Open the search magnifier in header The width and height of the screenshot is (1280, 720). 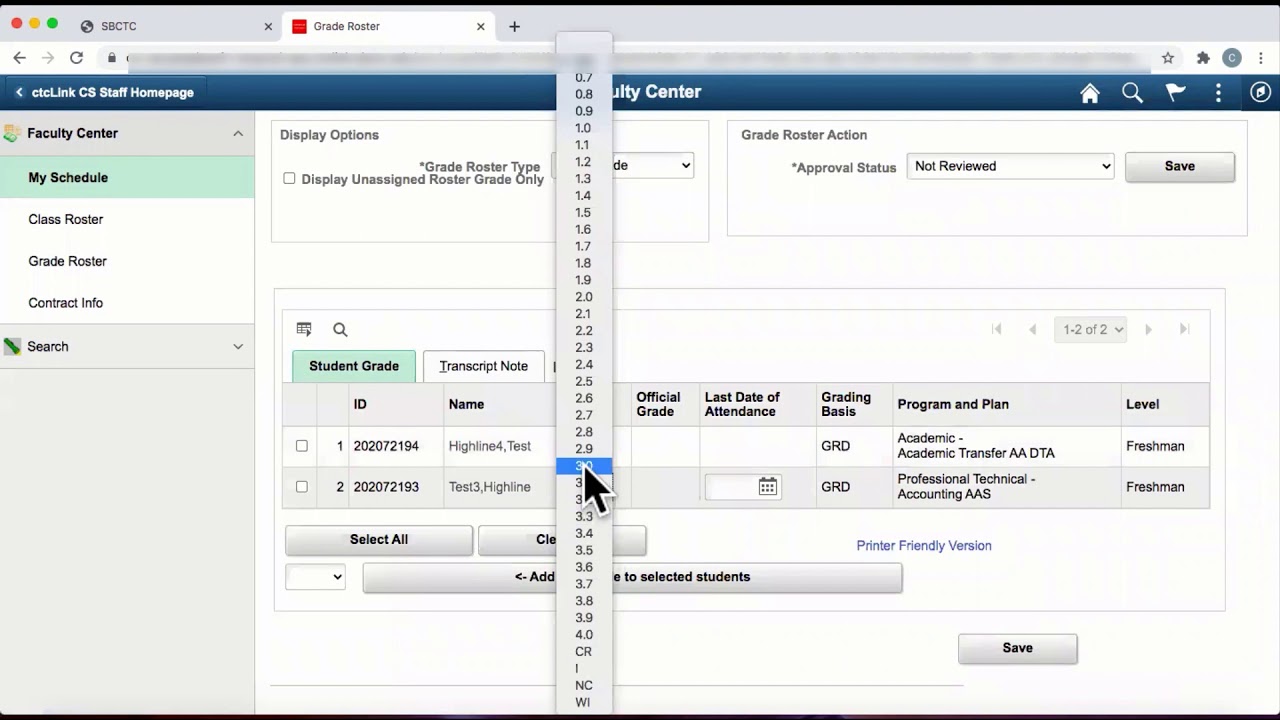click(x=1132, y=93)
